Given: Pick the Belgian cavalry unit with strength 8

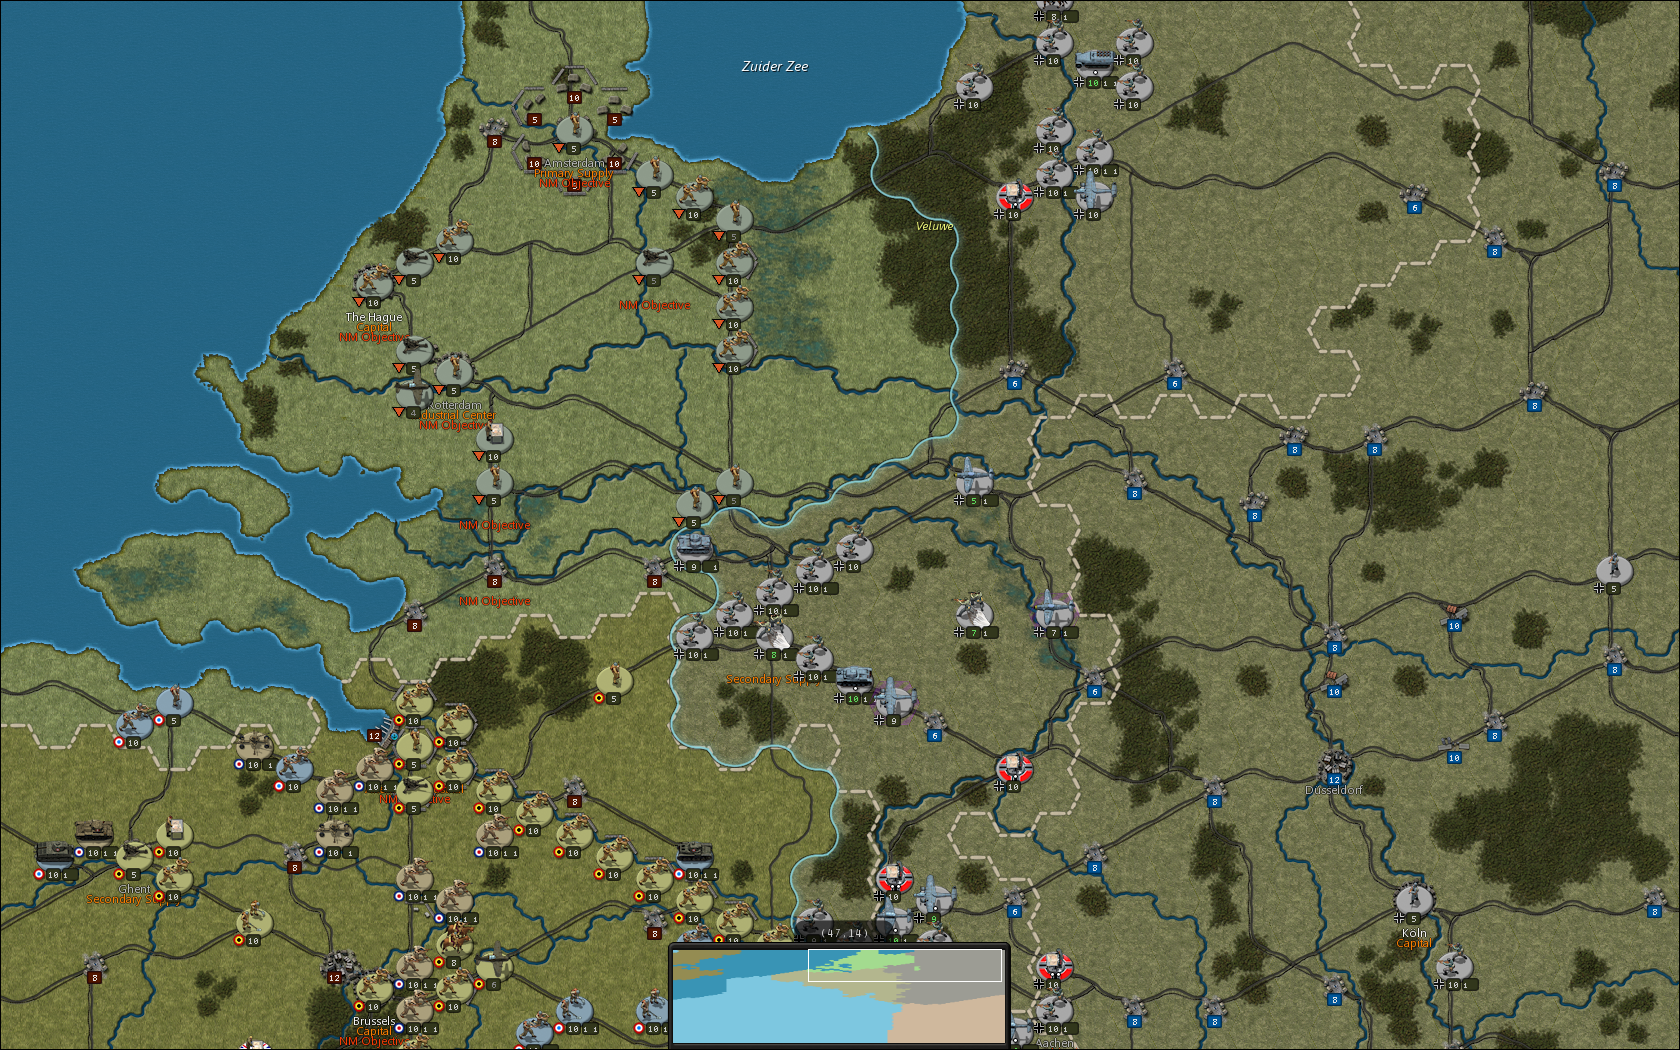Looking at the screenshot, I should [x=454, y=943].
